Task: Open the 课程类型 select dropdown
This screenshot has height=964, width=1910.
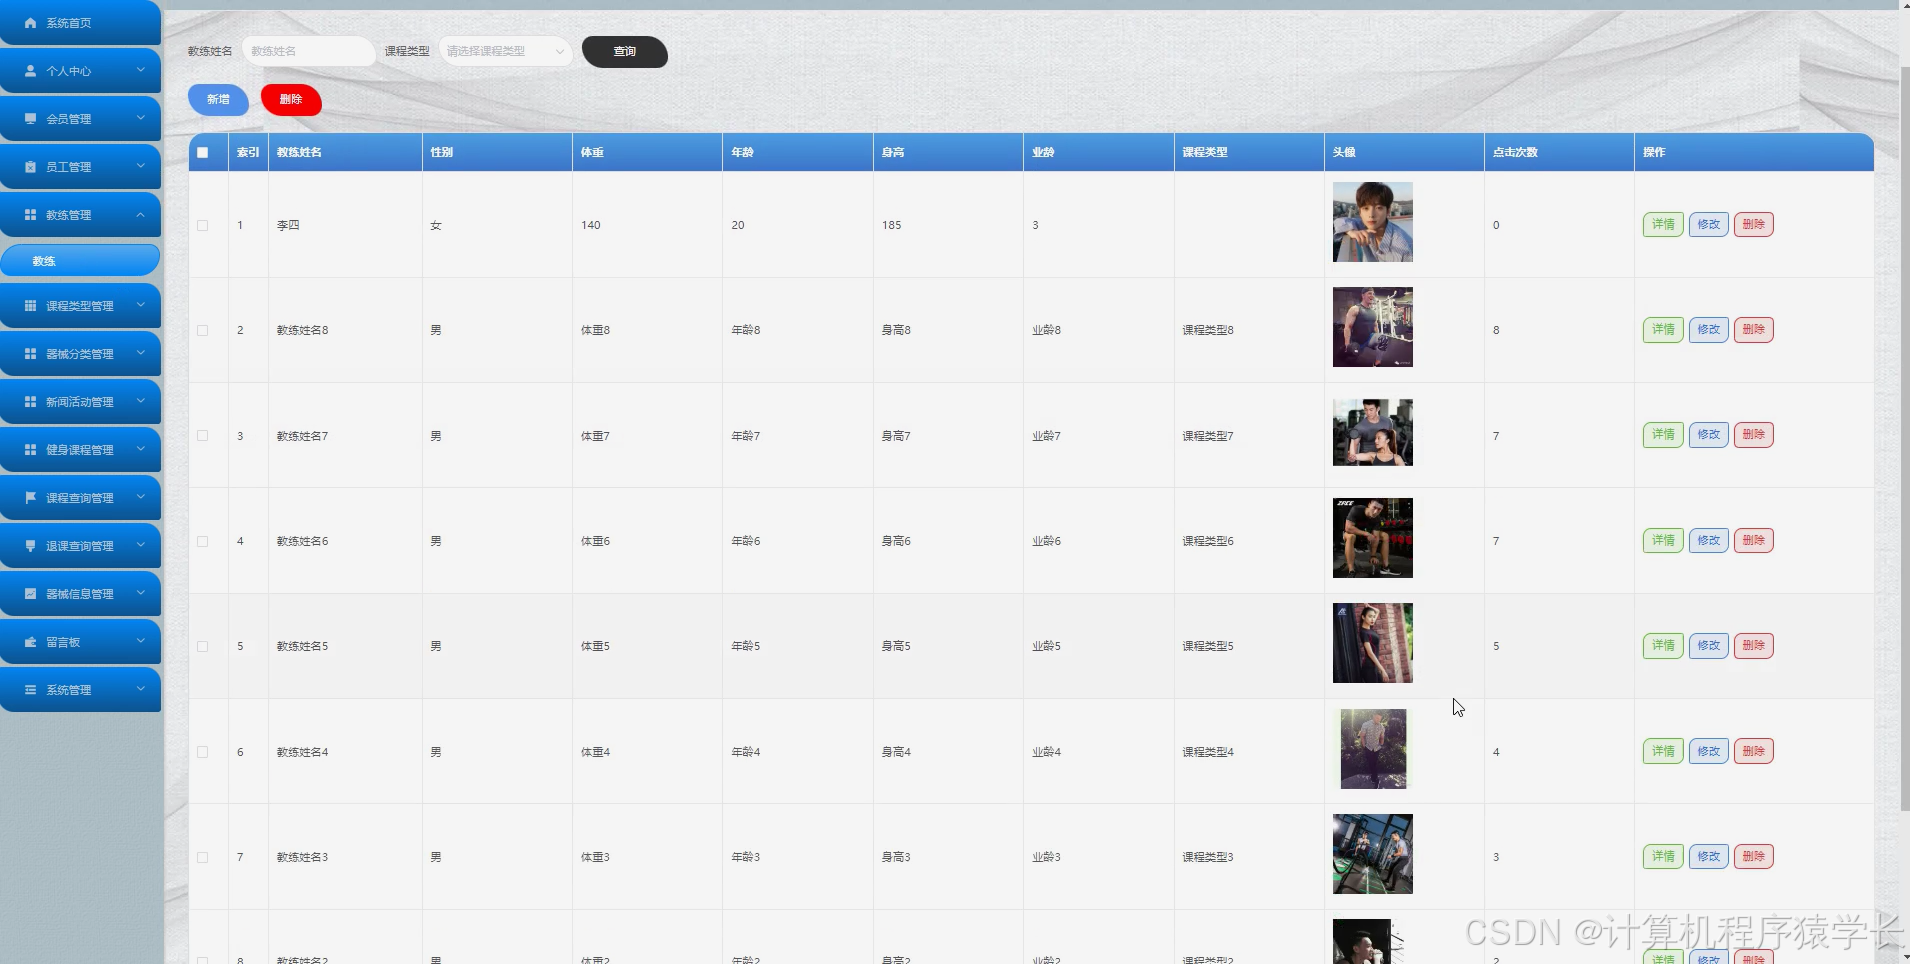Action: pos(505,51)
